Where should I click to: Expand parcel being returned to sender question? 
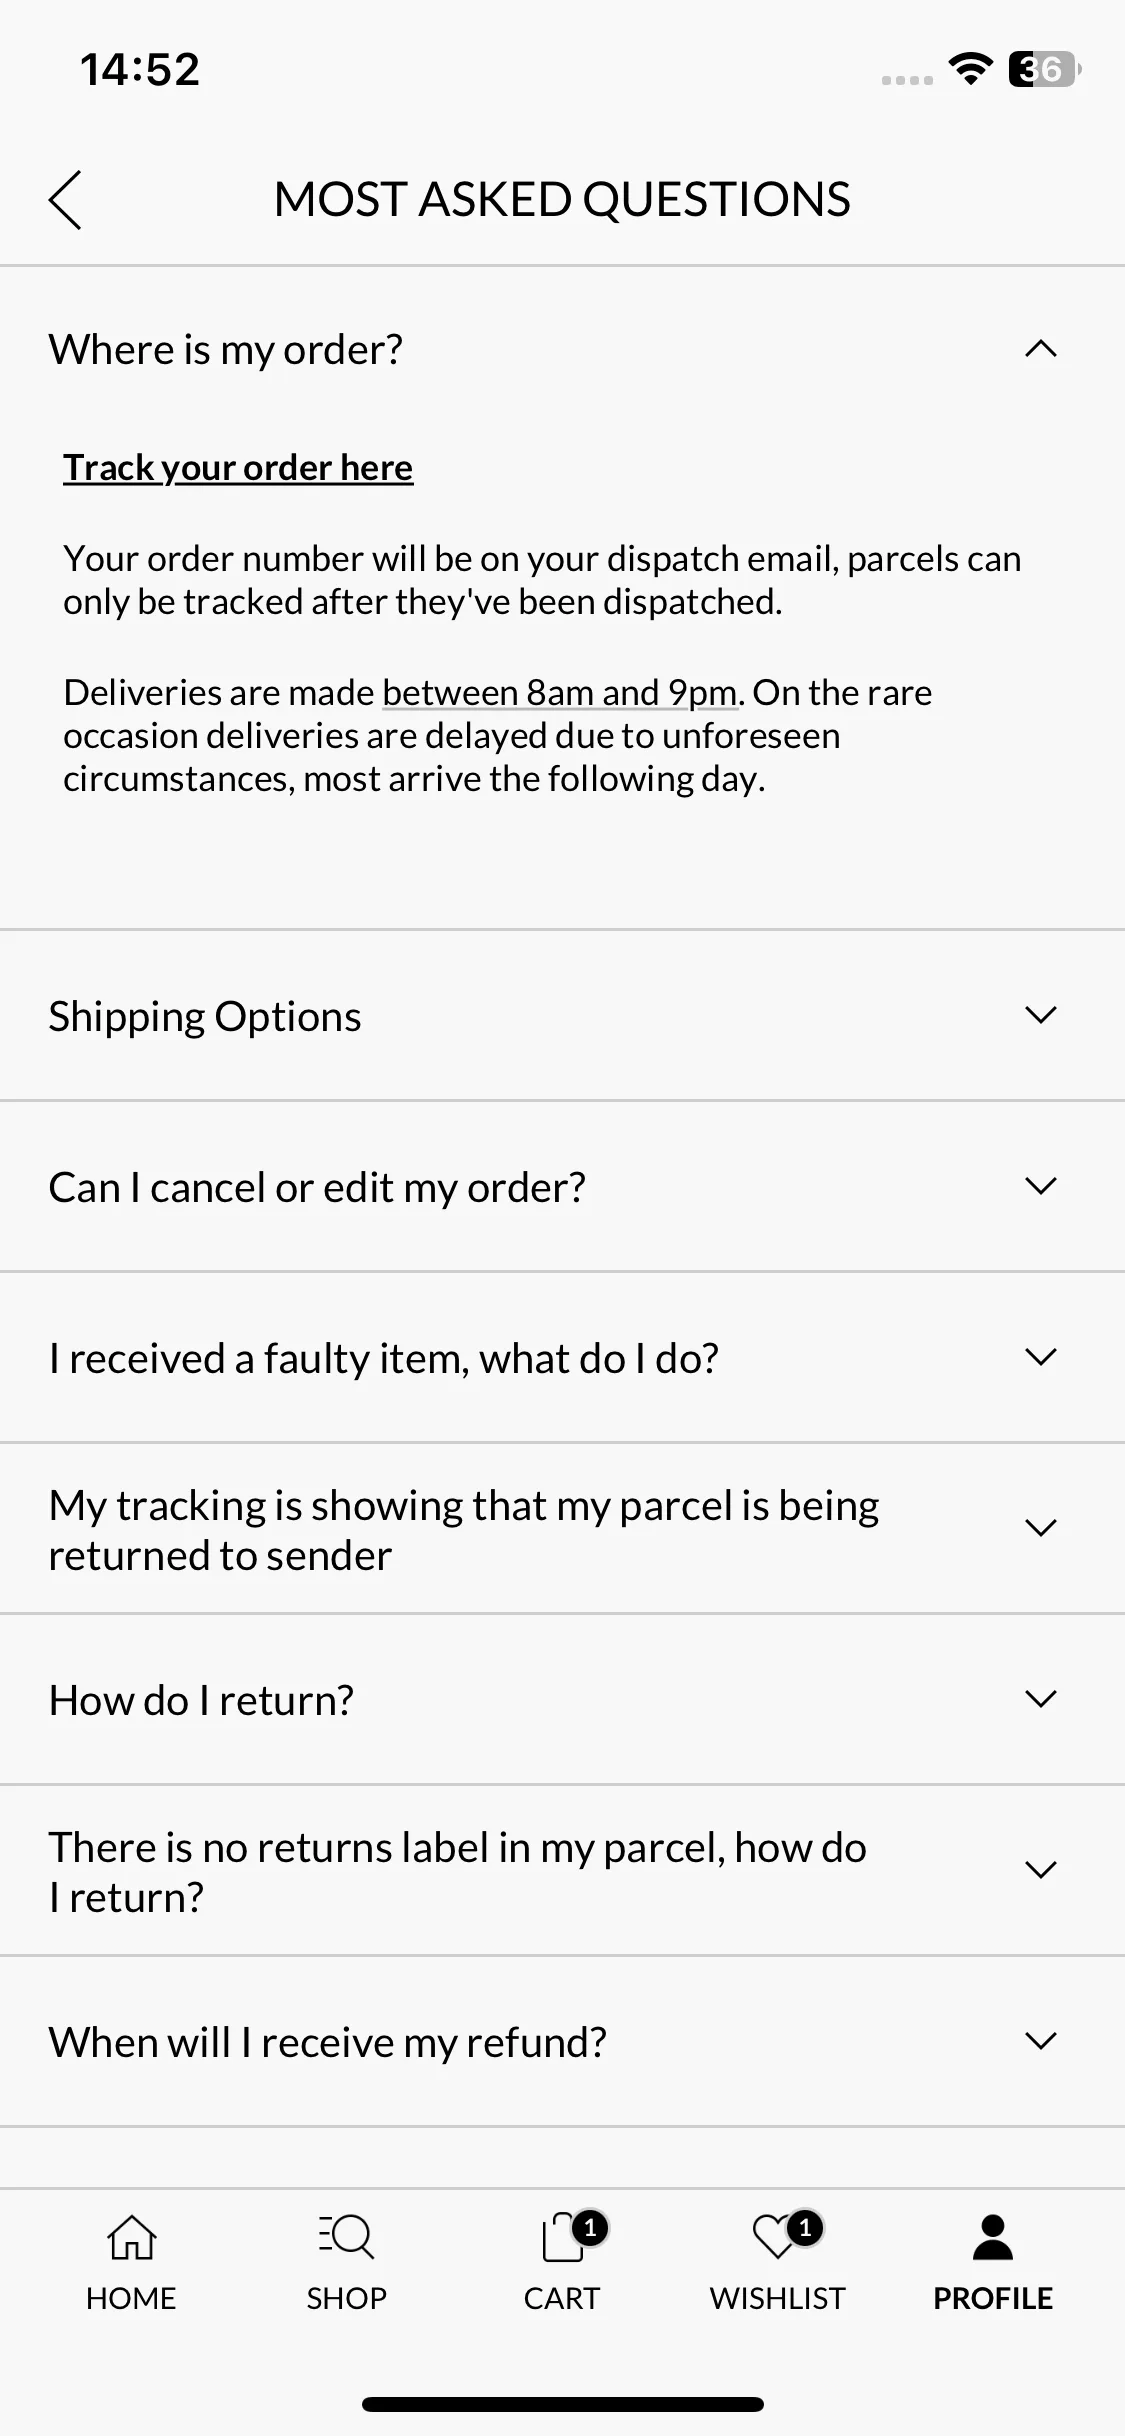coord(562,1528)
